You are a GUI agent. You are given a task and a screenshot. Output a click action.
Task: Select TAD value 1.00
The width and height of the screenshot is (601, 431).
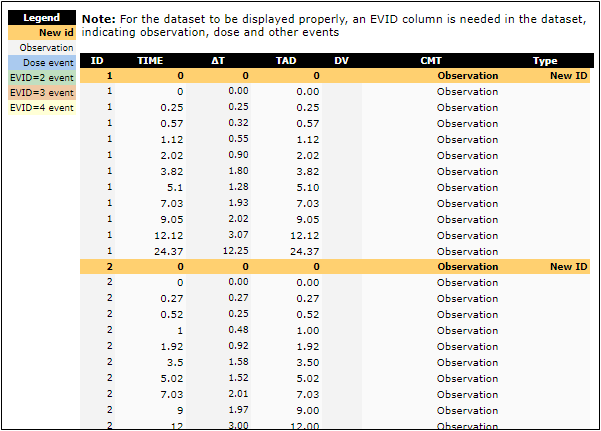[x=308, y=331]
